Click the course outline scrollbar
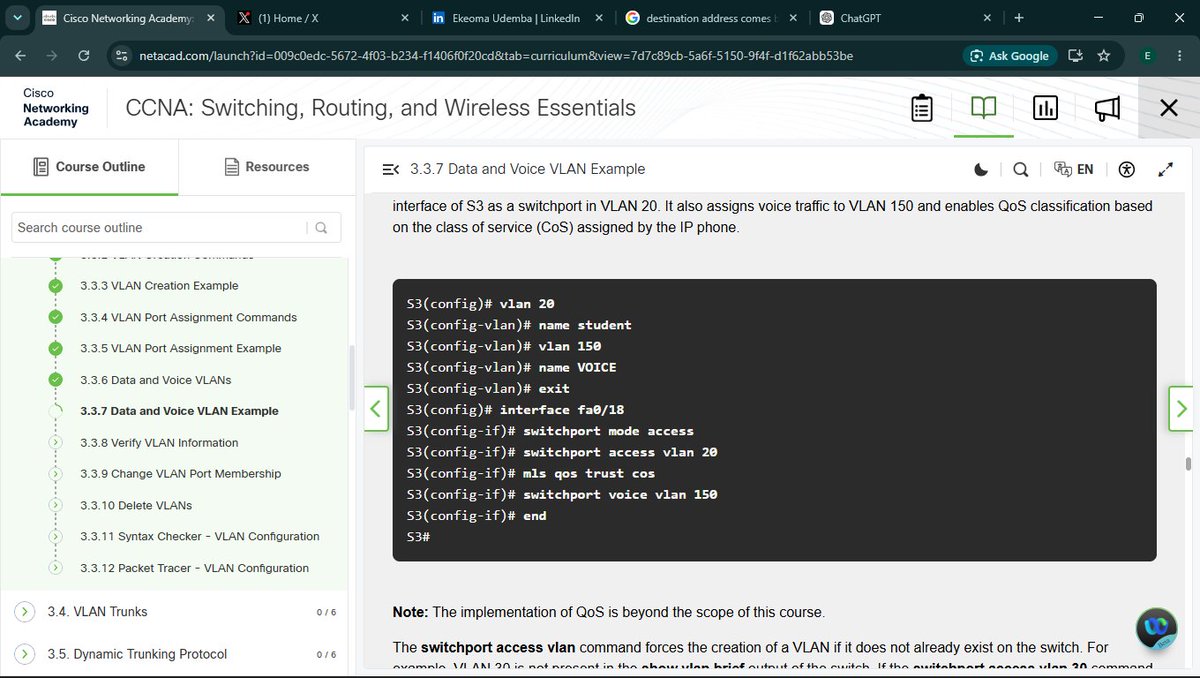Image resolution: width=1200 pixels, height=678 pixels. click(351, 377)
